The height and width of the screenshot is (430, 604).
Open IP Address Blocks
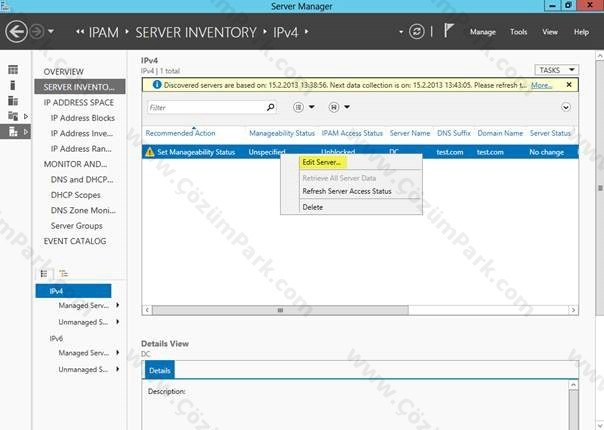[x=83, y=118]
